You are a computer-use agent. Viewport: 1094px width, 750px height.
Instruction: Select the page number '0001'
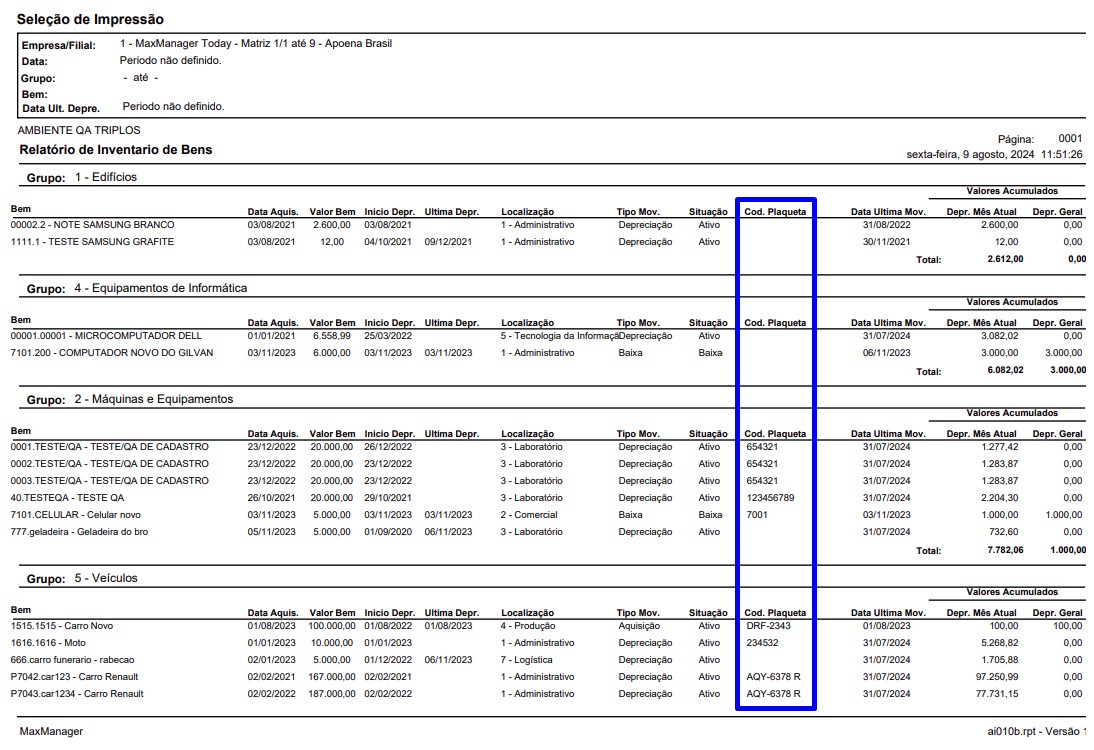(1070, 138)
